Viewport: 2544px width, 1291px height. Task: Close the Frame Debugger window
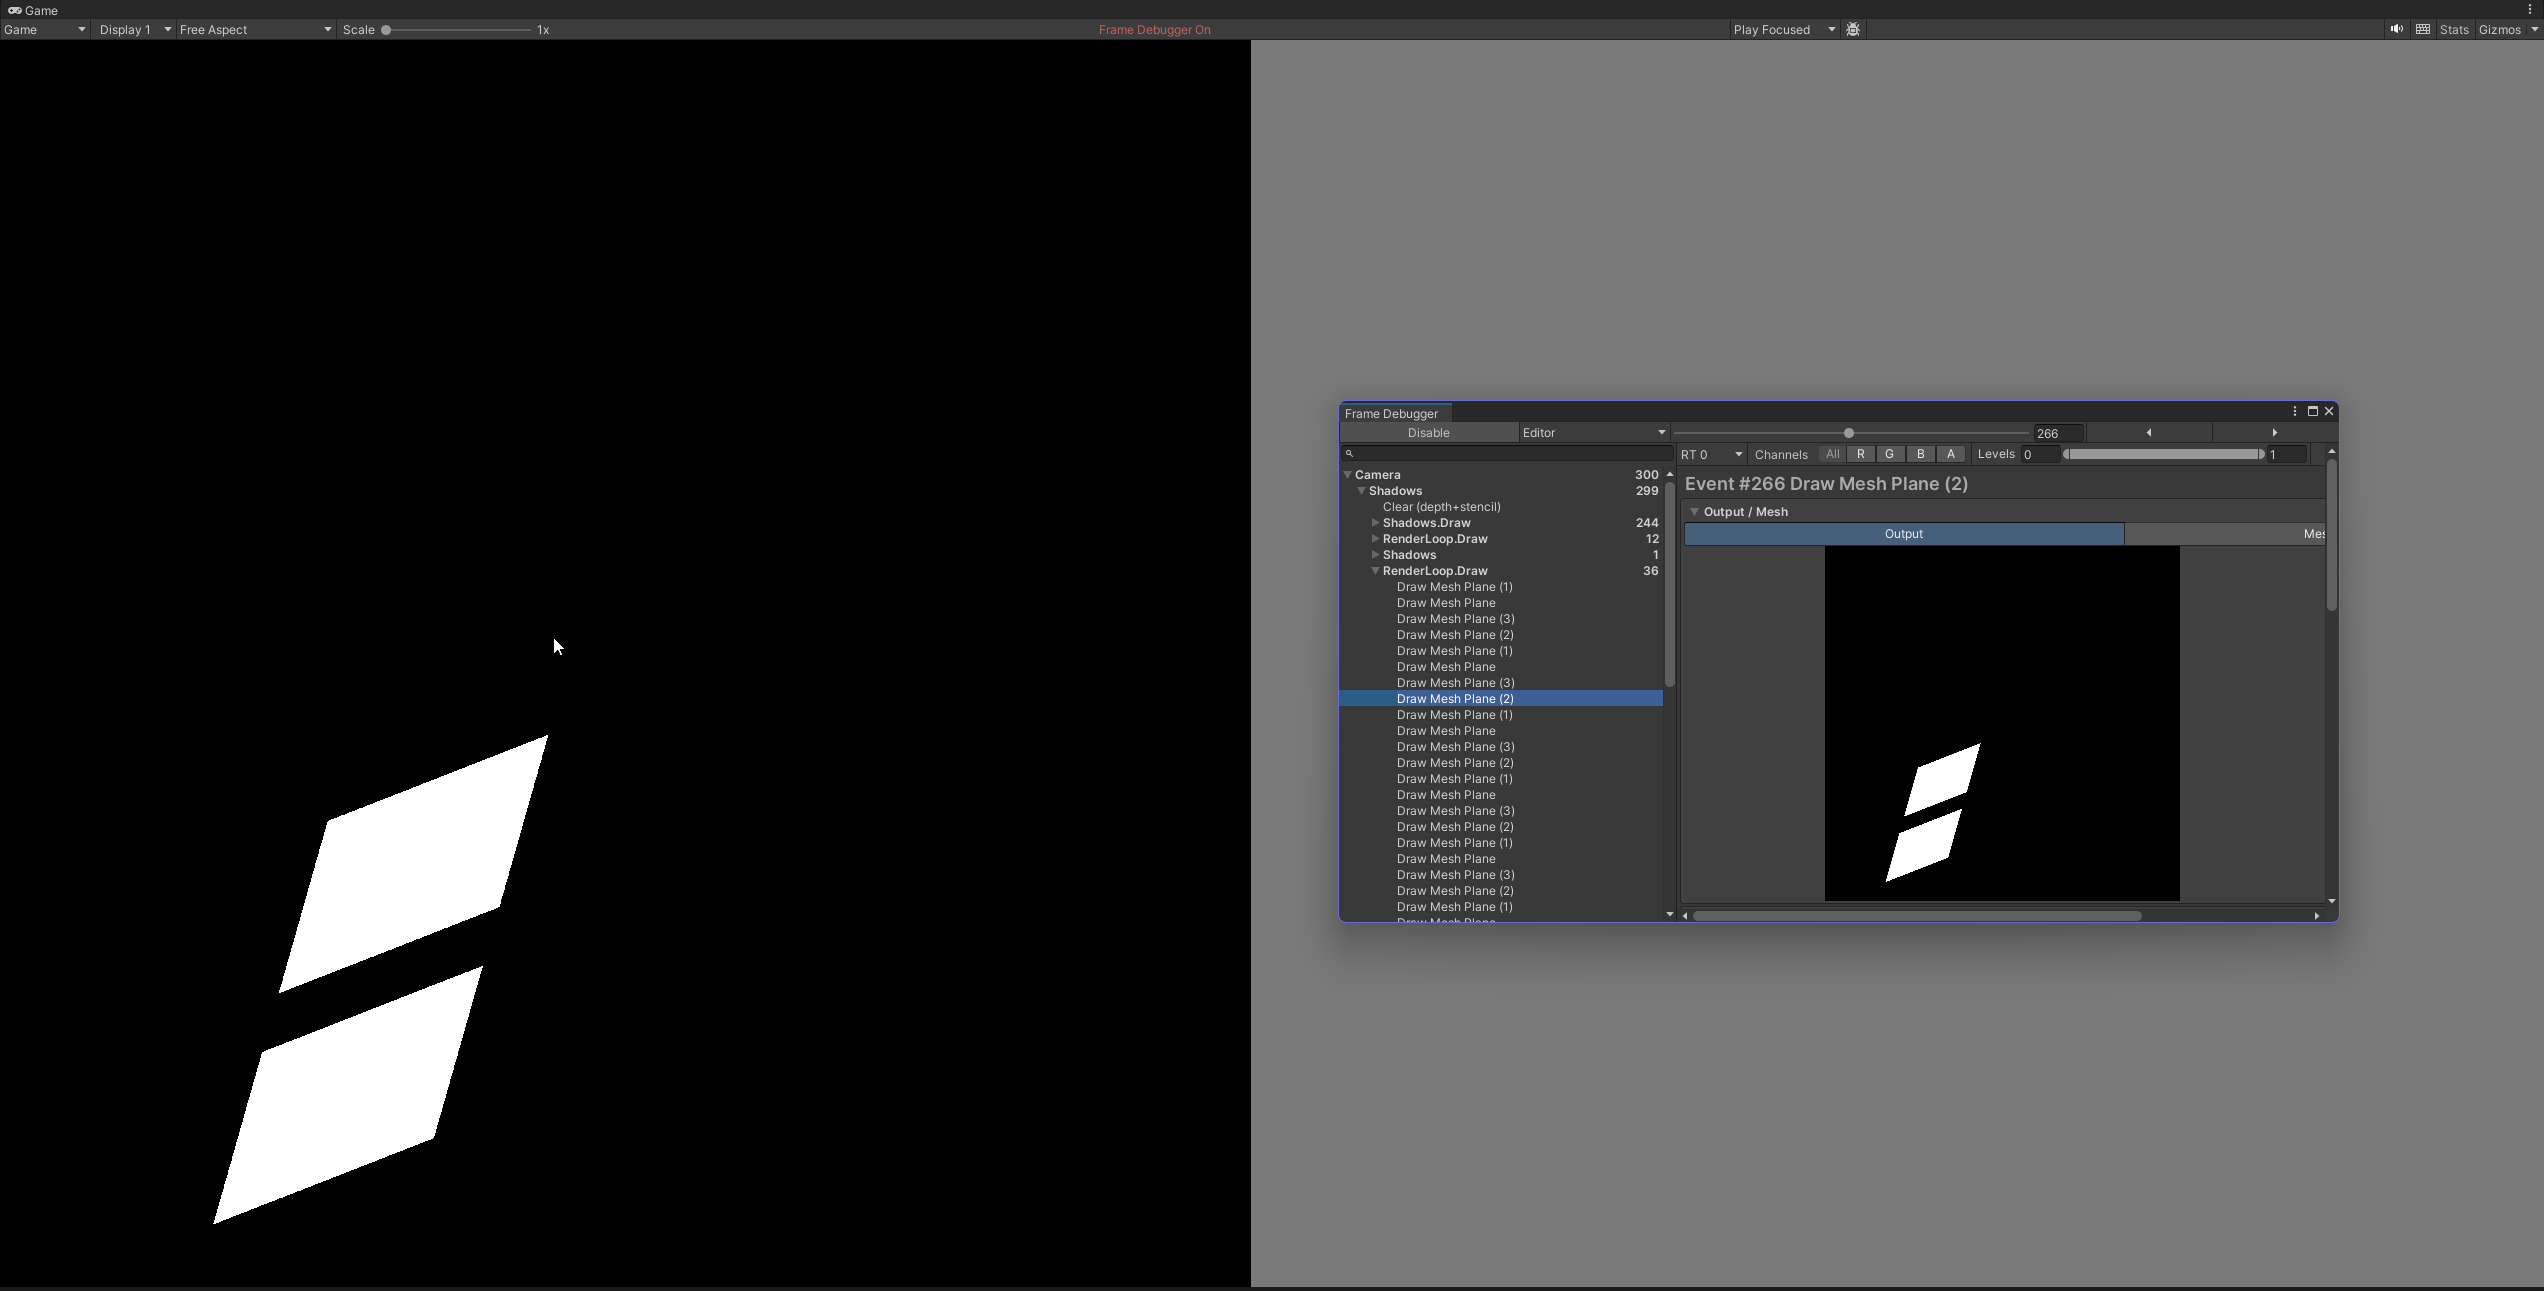2329,412
